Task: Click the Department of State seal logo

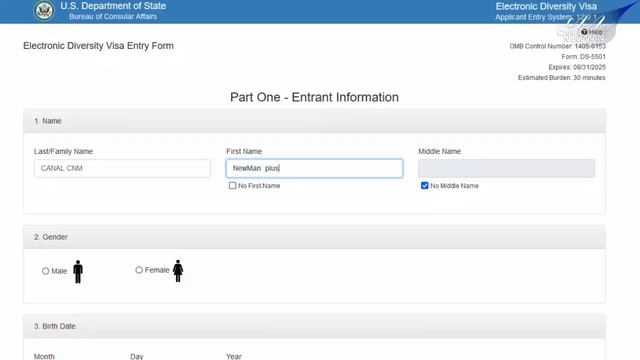Action: (44, 11)
